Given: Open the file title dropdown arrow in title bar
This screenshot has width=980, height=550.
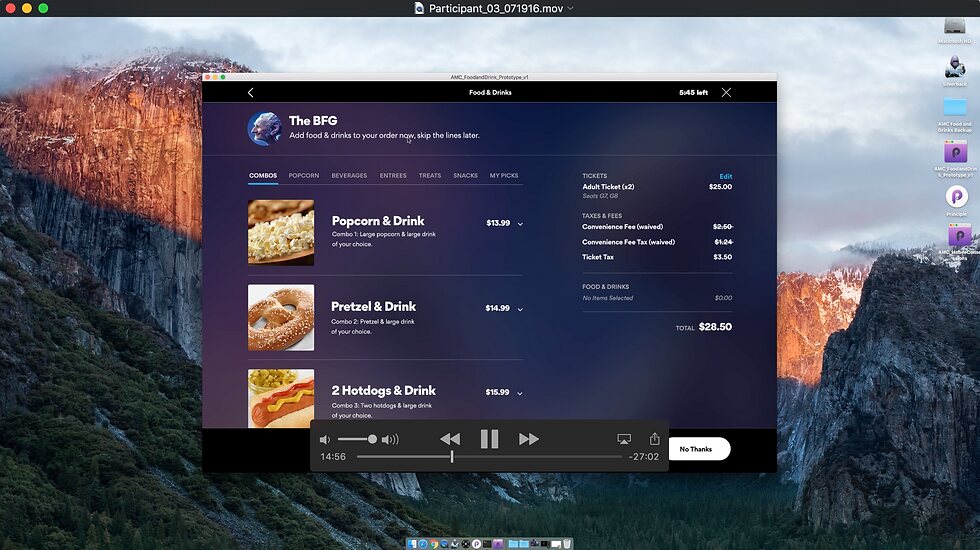Looking at the screenshot, I should coord(570,8).
